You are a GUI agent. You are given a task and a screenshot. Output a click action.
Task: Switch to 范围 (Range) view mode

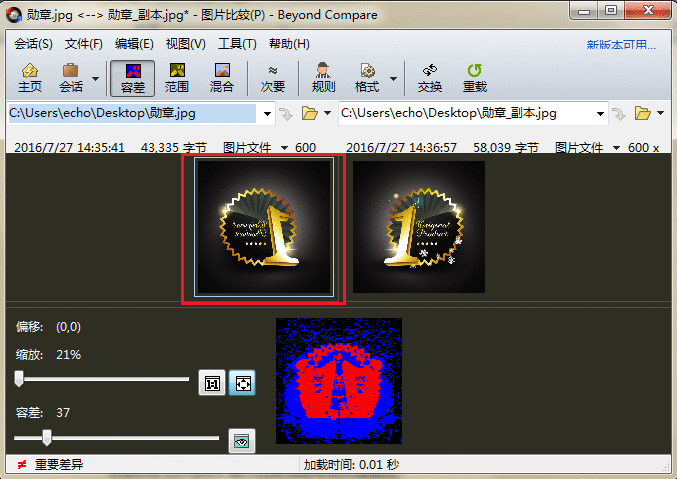[177, 77]
